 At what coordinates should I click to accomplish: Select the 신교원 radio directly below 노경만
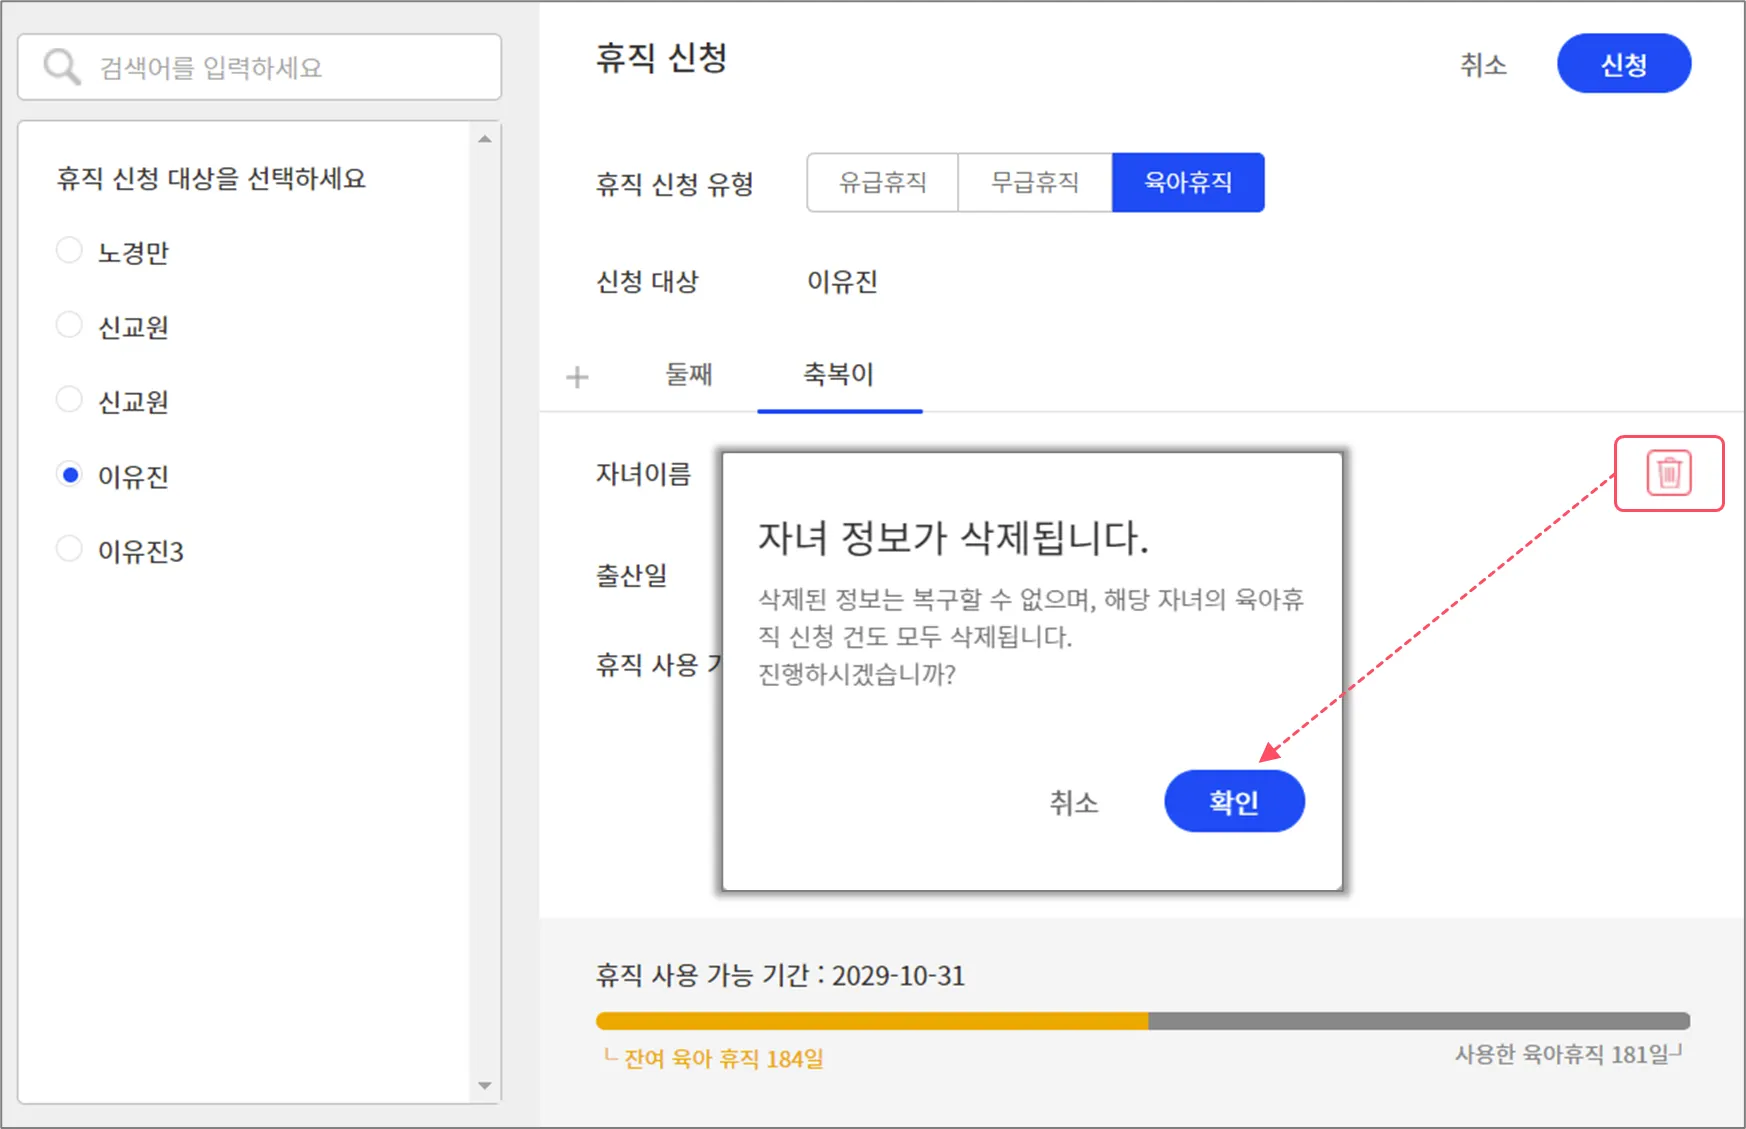[x=69, y=325]
